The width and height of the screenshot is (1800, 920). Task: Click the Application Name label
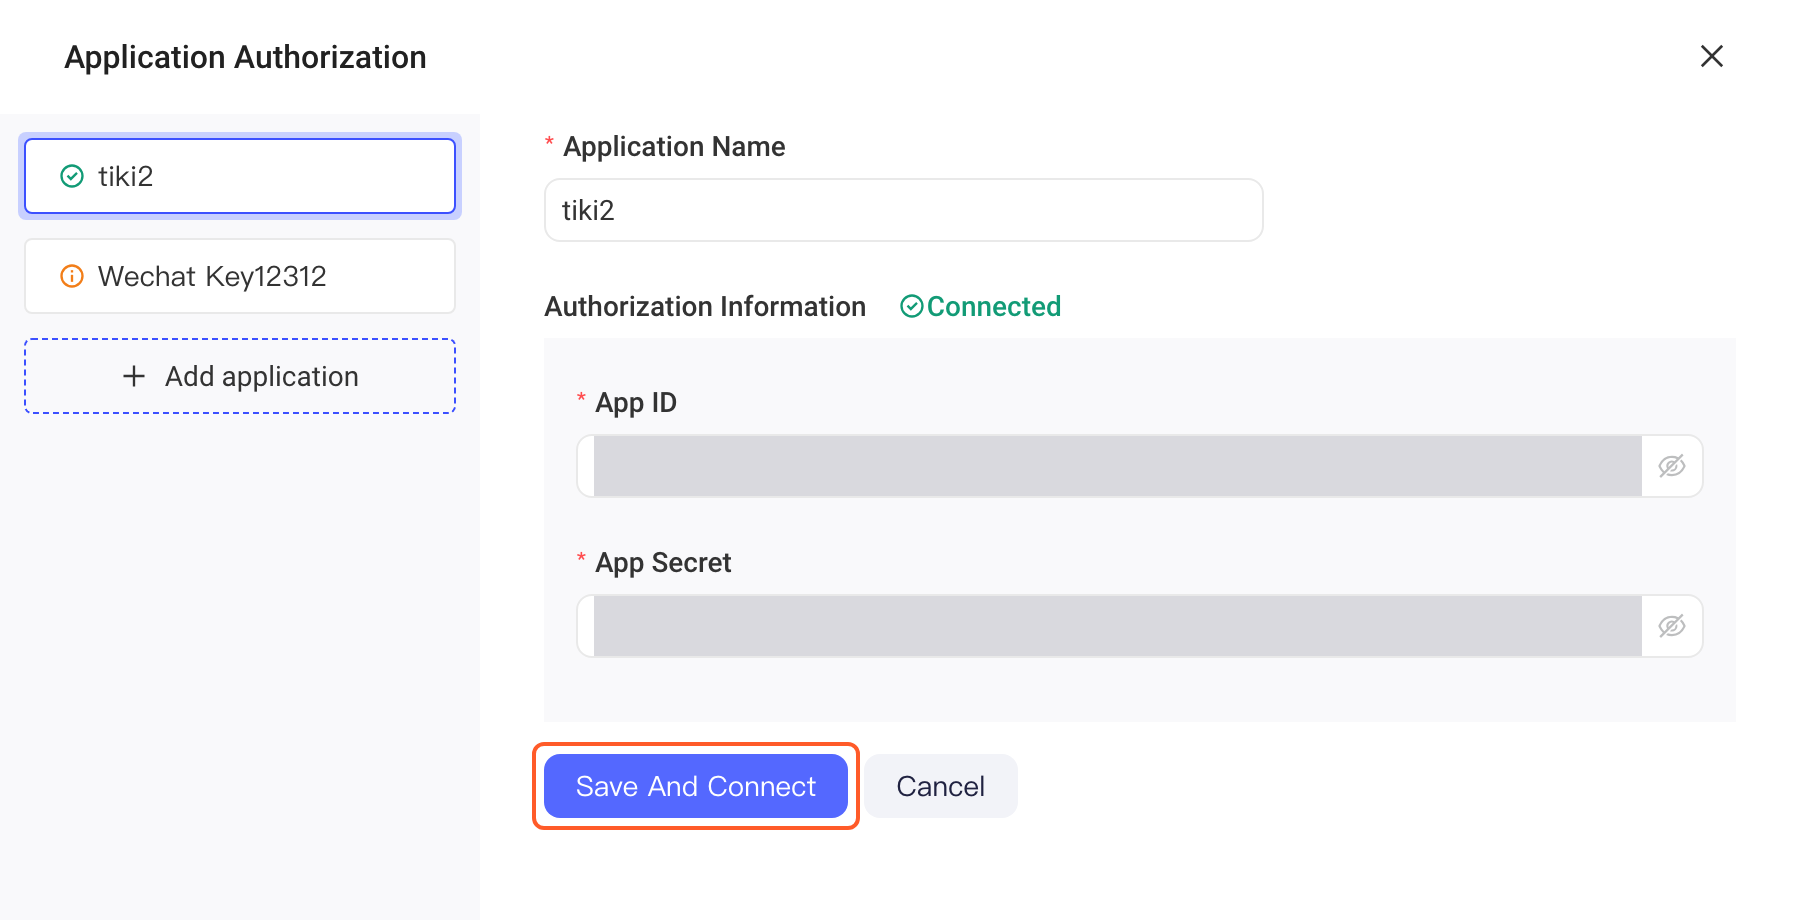tap(674, 147)
